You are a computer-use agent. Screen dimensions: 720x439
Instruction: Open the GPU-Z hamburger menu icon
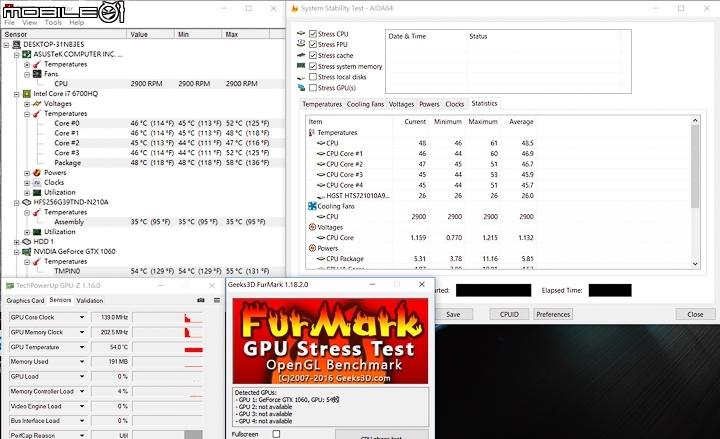(x=217, y=300)
